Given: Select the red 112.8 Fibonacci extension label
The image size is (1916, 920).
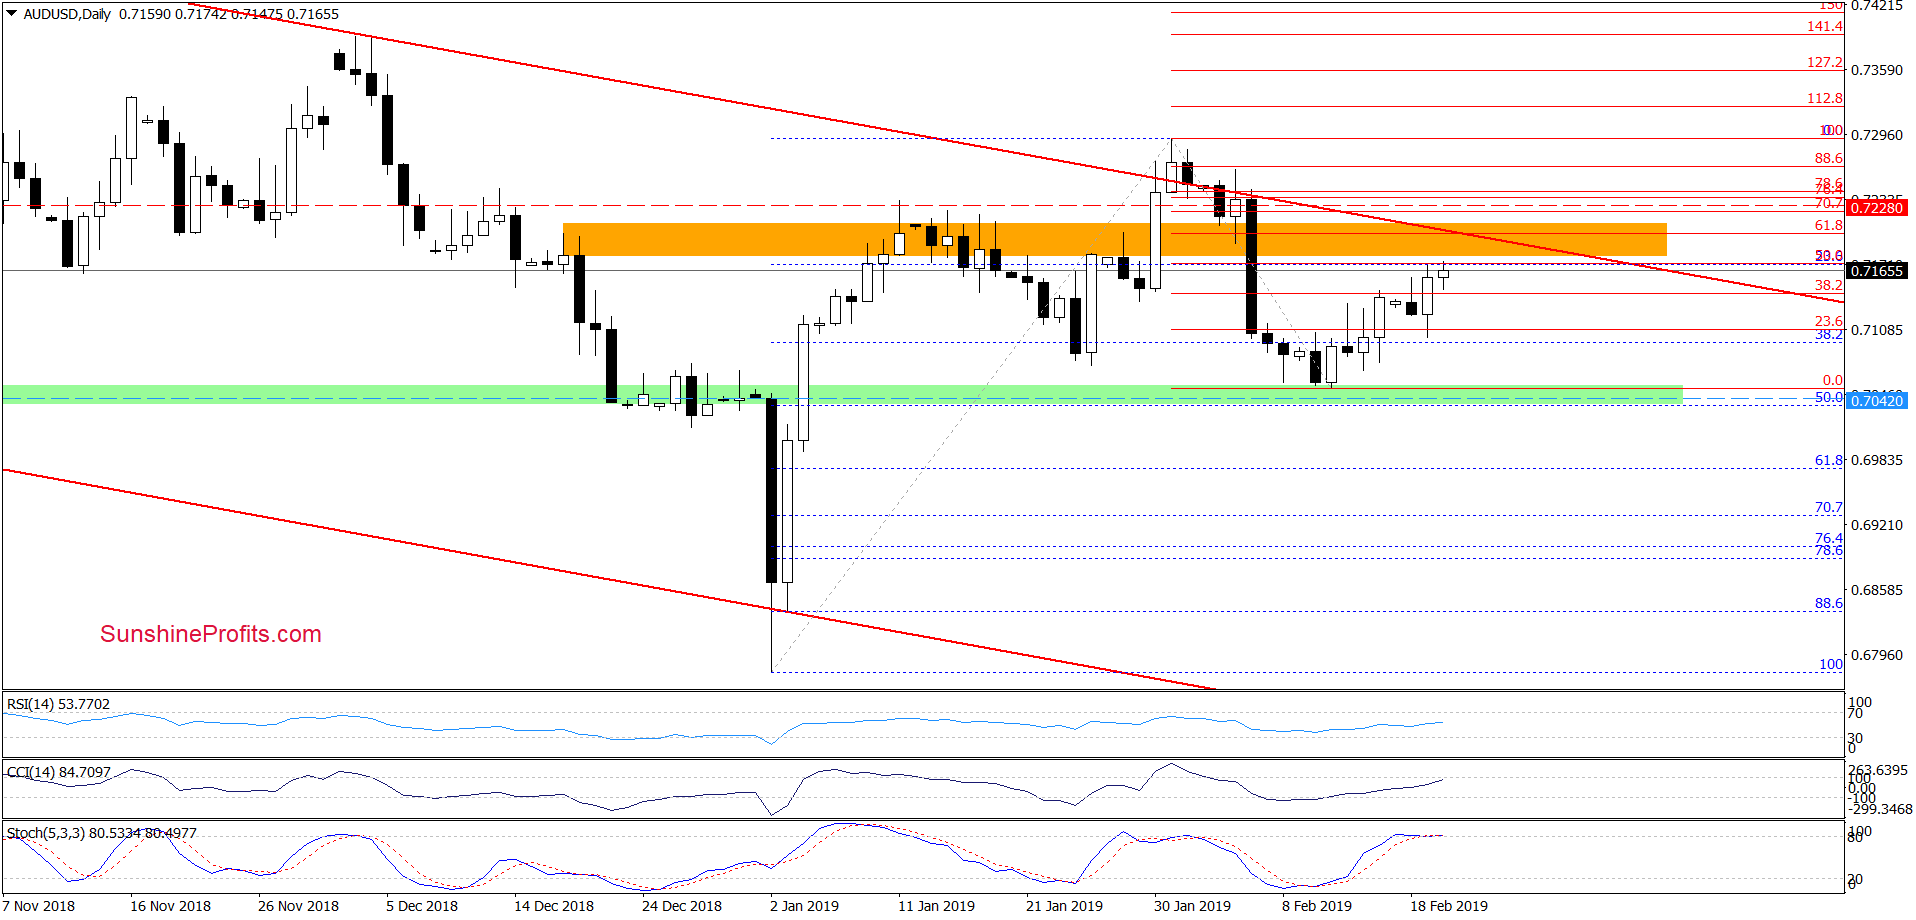Looking at the screenshot, I should tap(1824, 98).
